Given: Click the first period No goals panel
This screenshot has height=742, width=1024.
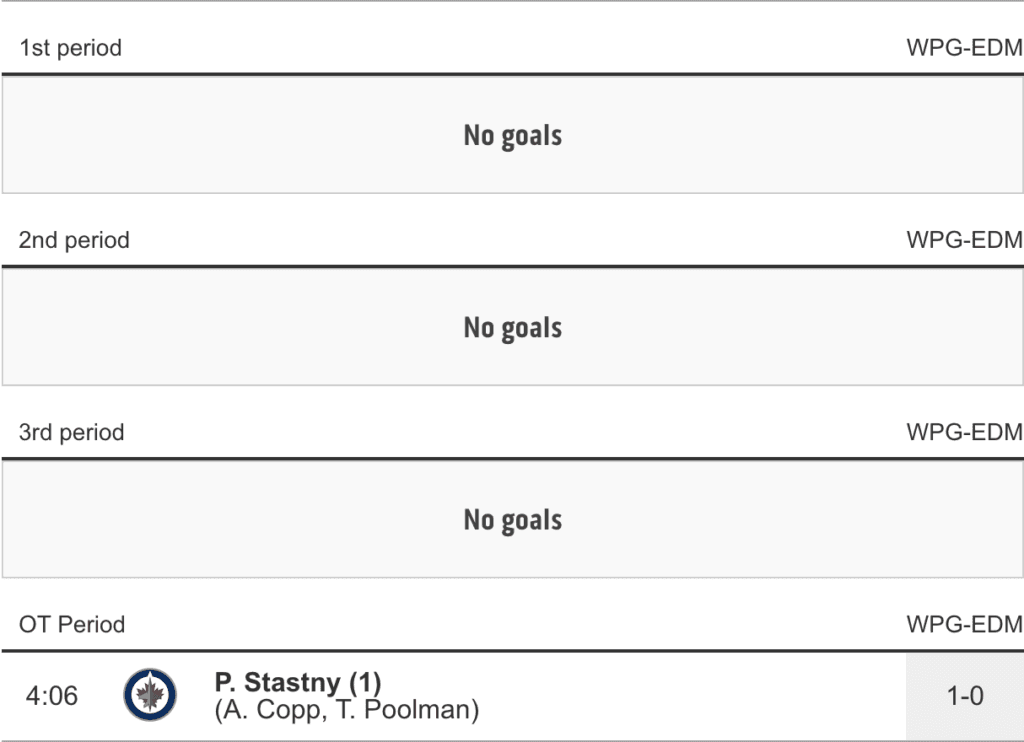Looking at the screenshot, I should [512, 135].
